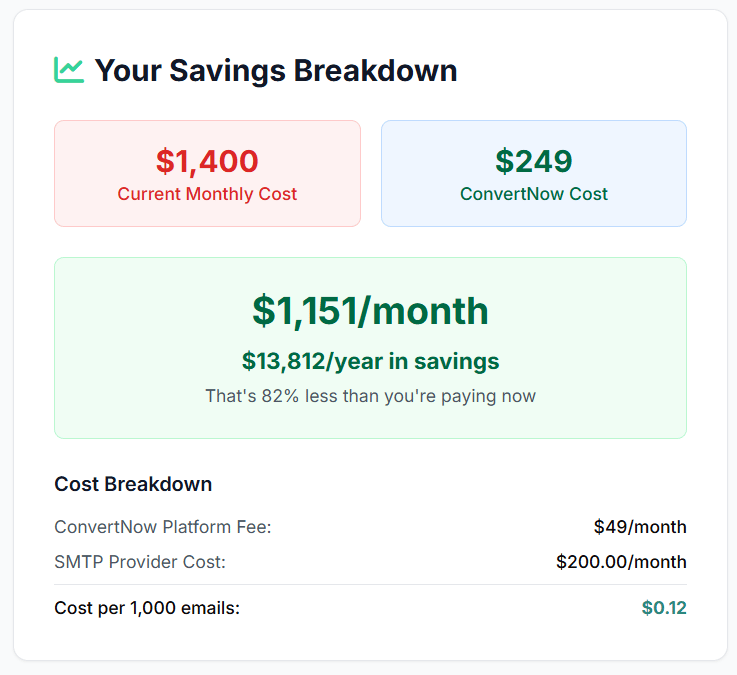Viewport: 737px width, 675px height.
Task: Click the $1,151/month savings figure
Action: [370, 311]
